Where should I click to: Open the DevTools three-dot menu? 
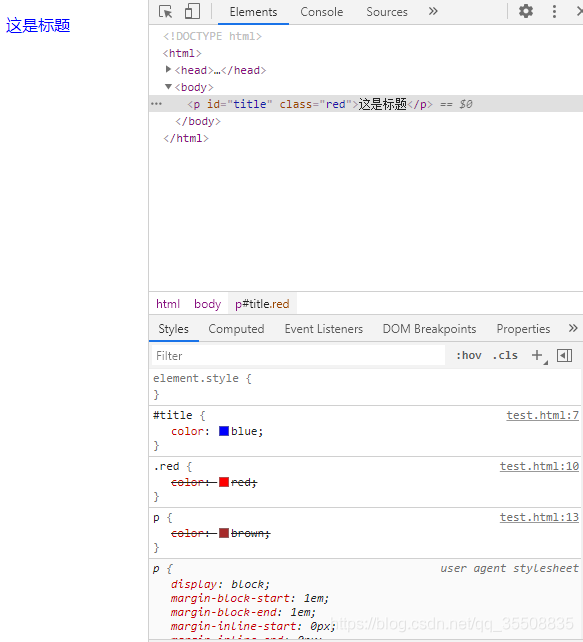[x=554, y=11]
